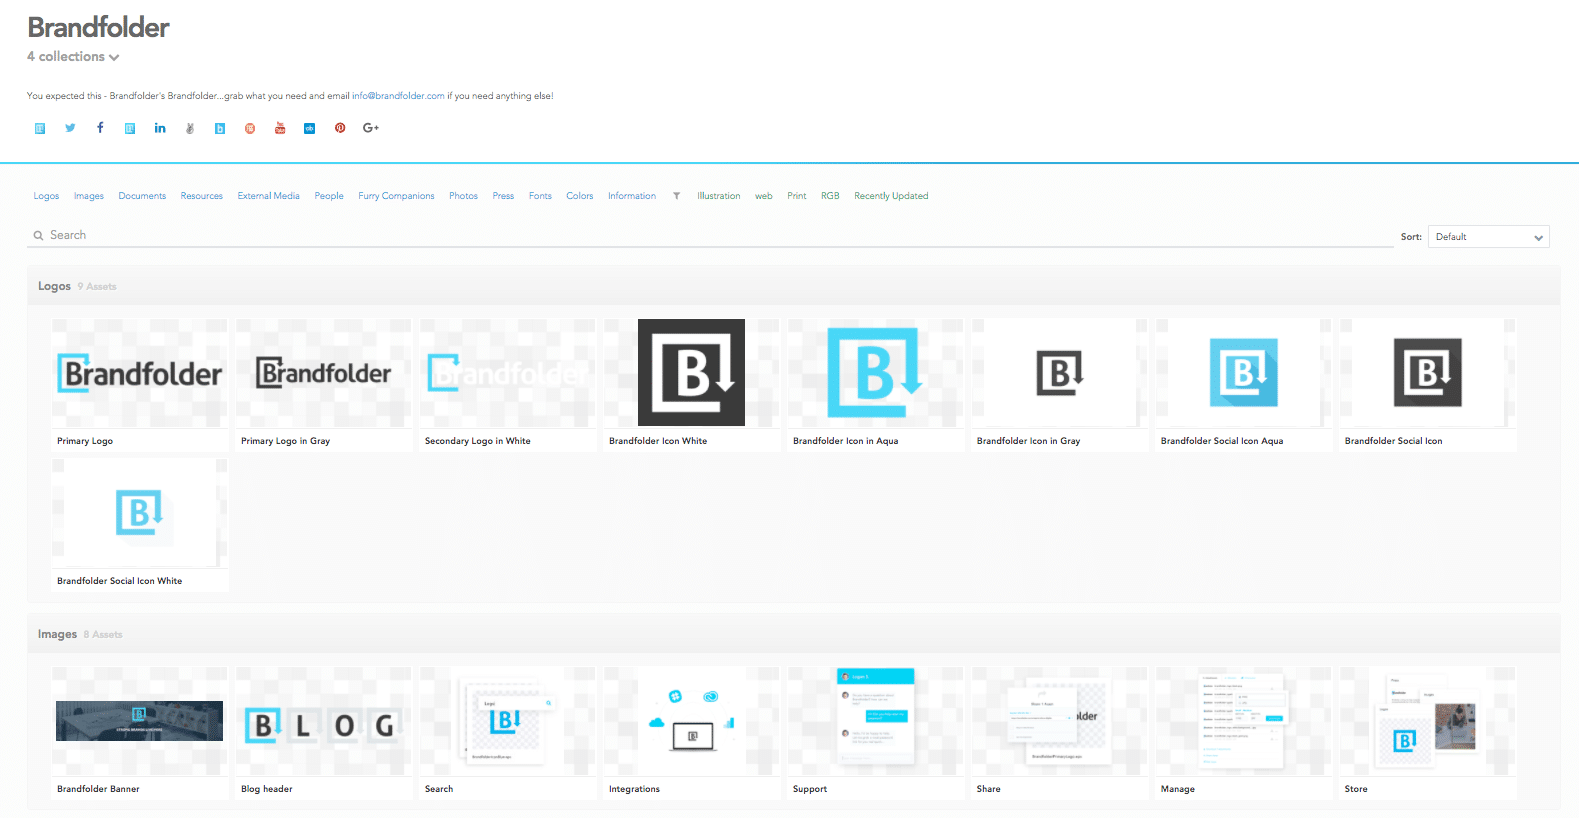
Task: Go to the Documents section tab
Action: (142, 196)
